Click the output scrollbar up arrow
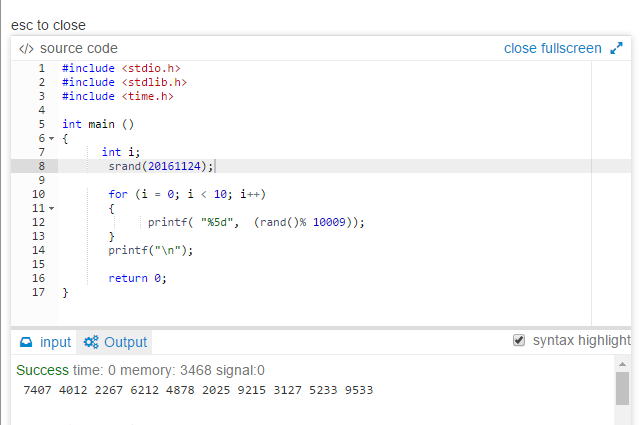This screenshot has height=425, width=643. 622,364
